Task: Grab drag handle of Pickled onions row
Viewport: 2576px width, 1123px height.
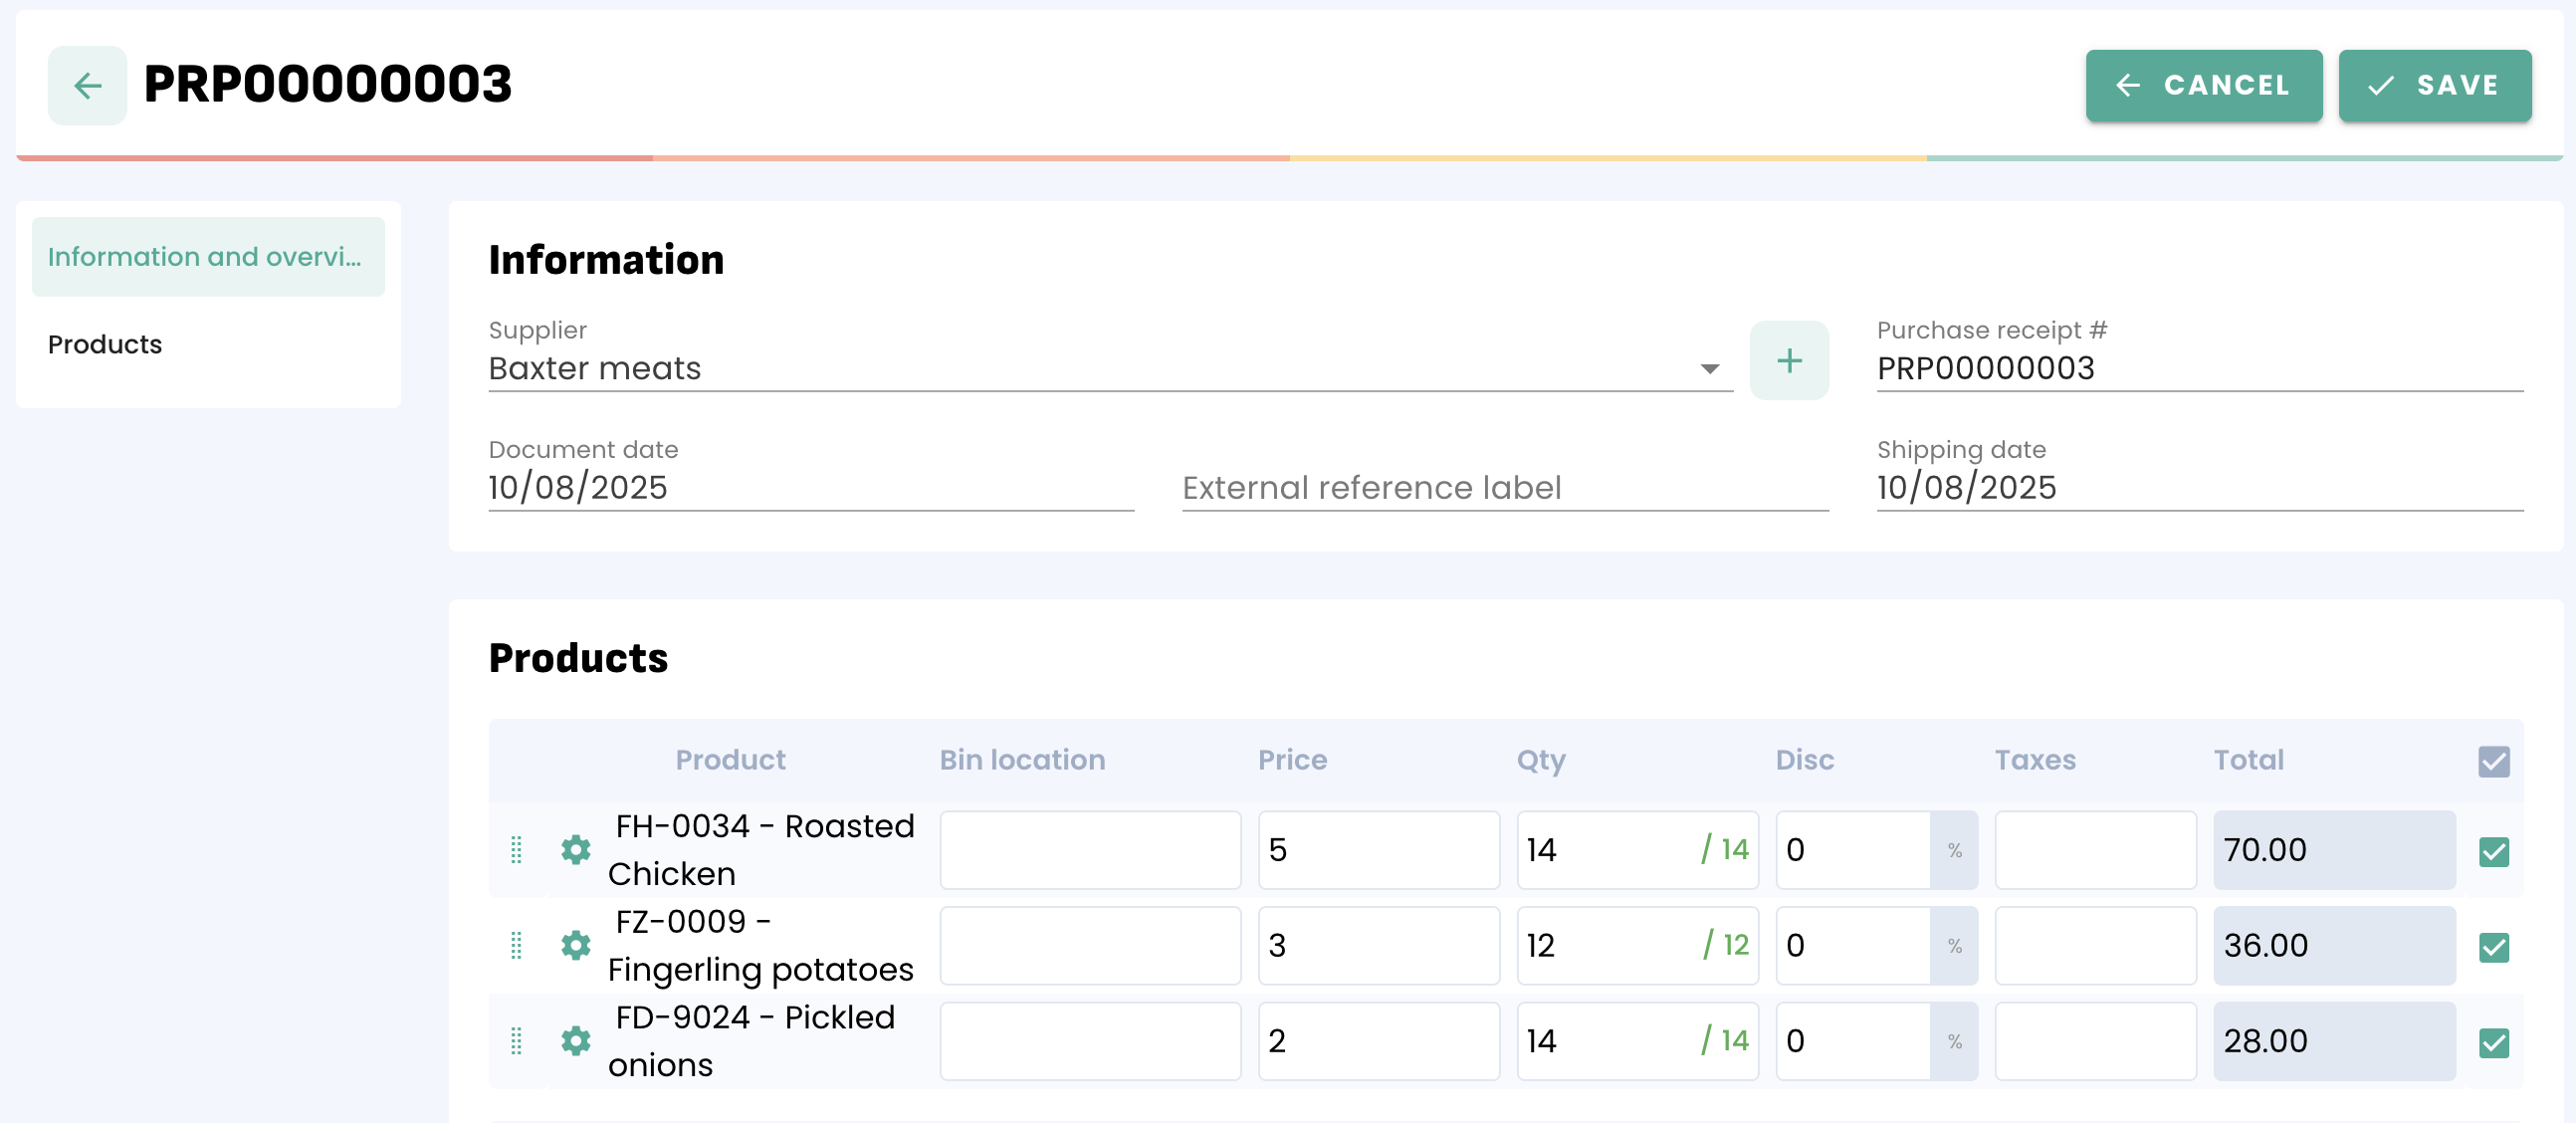Action: coord(516,1041)
